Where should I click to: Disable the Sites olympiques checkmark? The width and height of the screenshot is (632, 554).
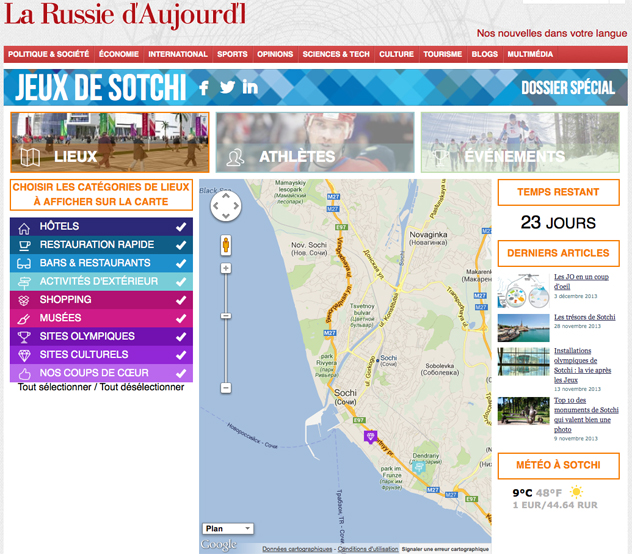coord(181,337)
